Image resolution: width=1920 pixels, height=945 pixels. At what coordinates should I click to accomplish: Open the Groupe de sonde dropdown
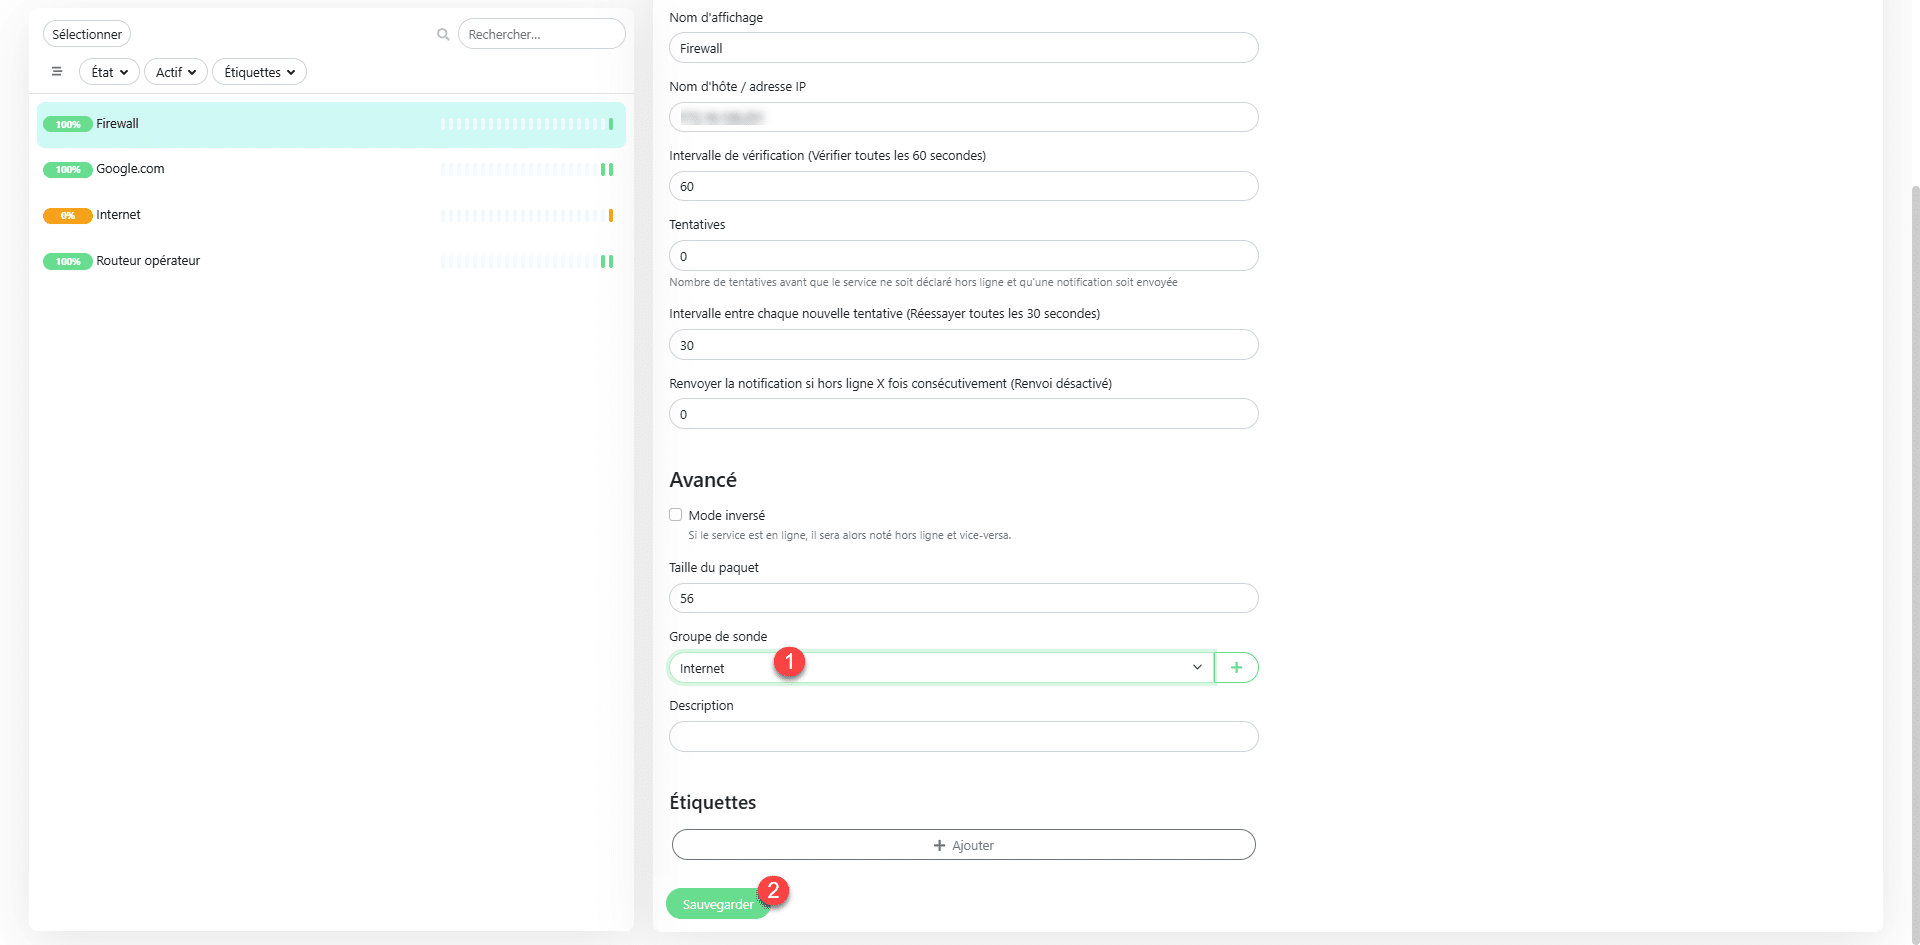pos(940,668)
